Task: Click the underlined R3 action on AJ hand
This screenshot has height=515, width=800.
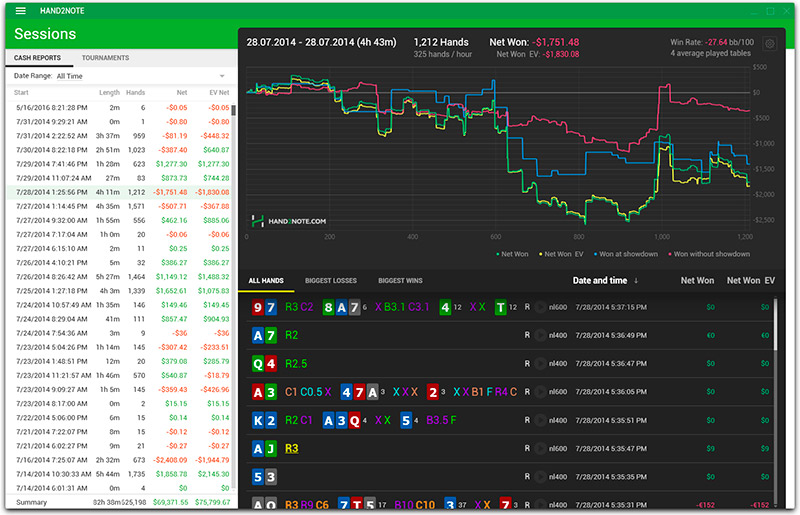Action: 293,448
